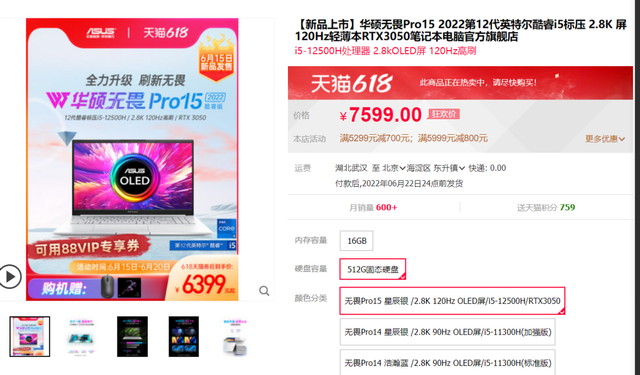Expand 更多优惠 promotions dropdown

(605, 139)
